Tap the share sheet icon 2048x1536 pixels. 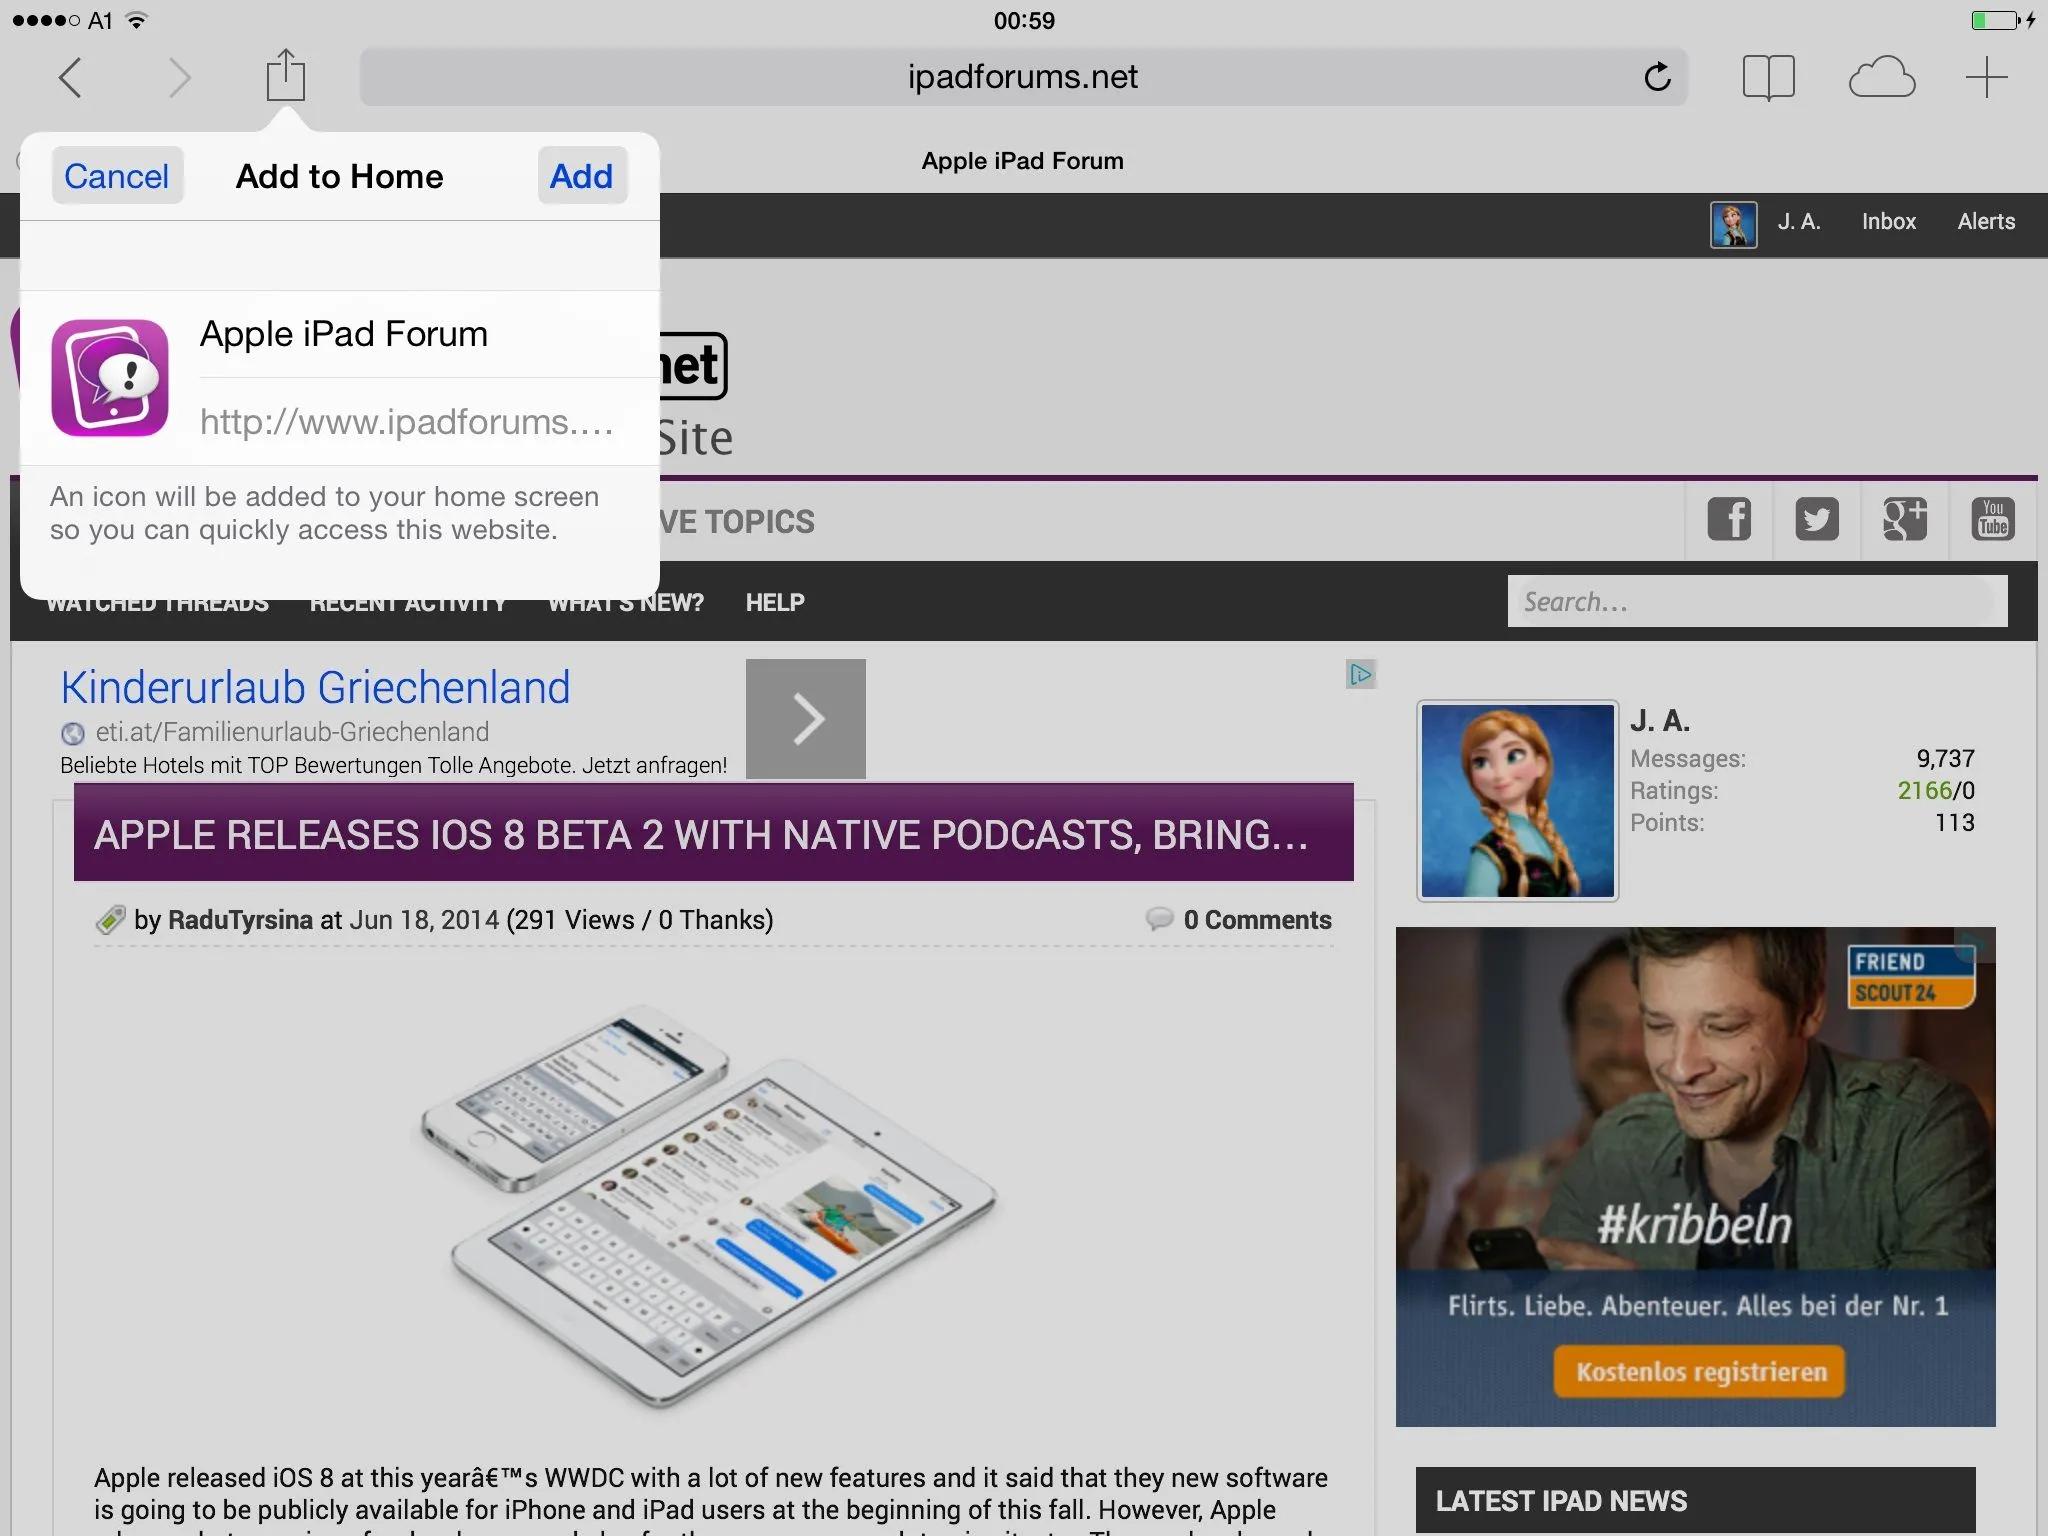[285, 76]
